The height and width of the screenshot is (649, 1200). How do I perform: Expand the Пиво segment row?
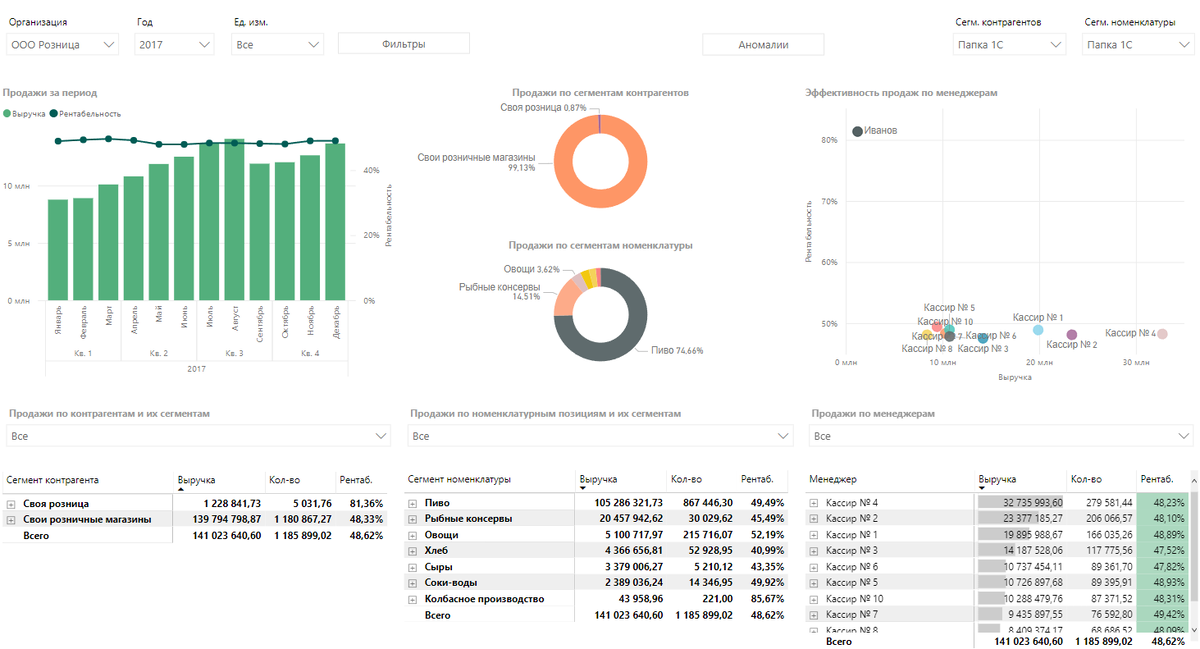pos(413,503)
